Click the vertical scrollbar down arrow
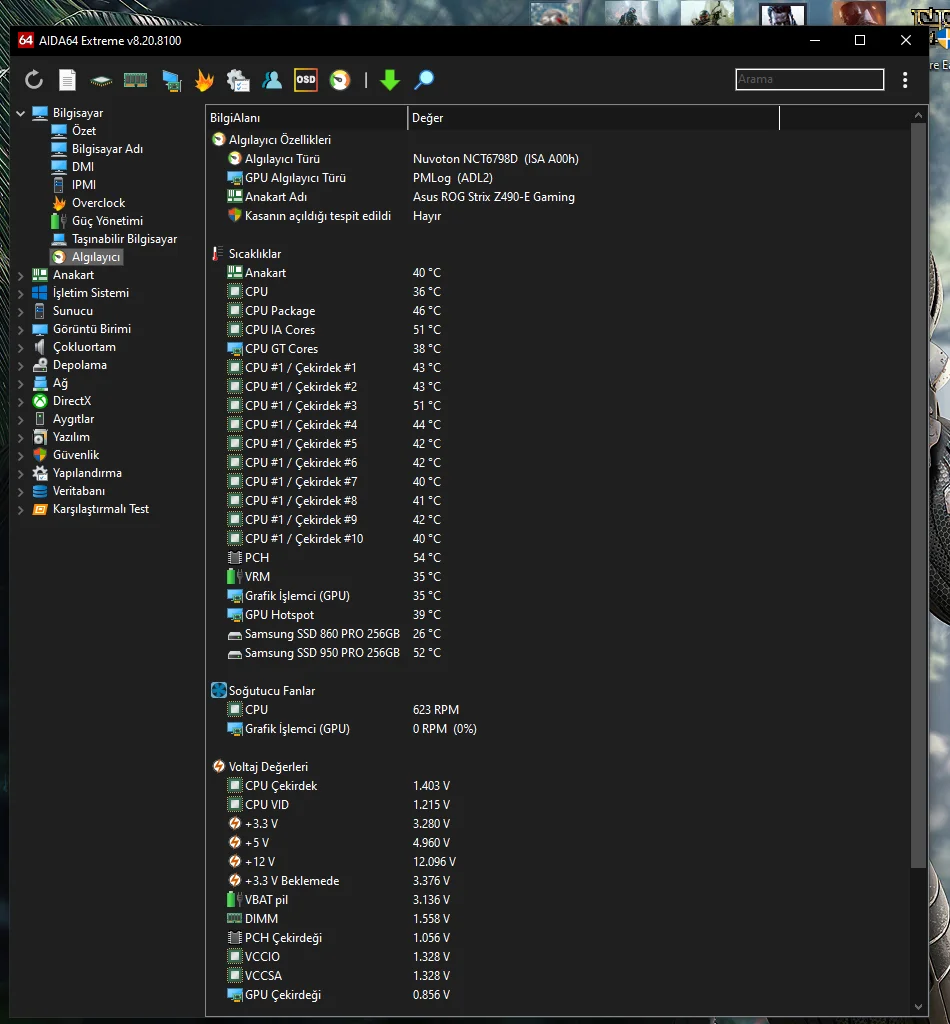Image resolution: width=950 pixels, height=1024 pixels. tap(919, 1006)
